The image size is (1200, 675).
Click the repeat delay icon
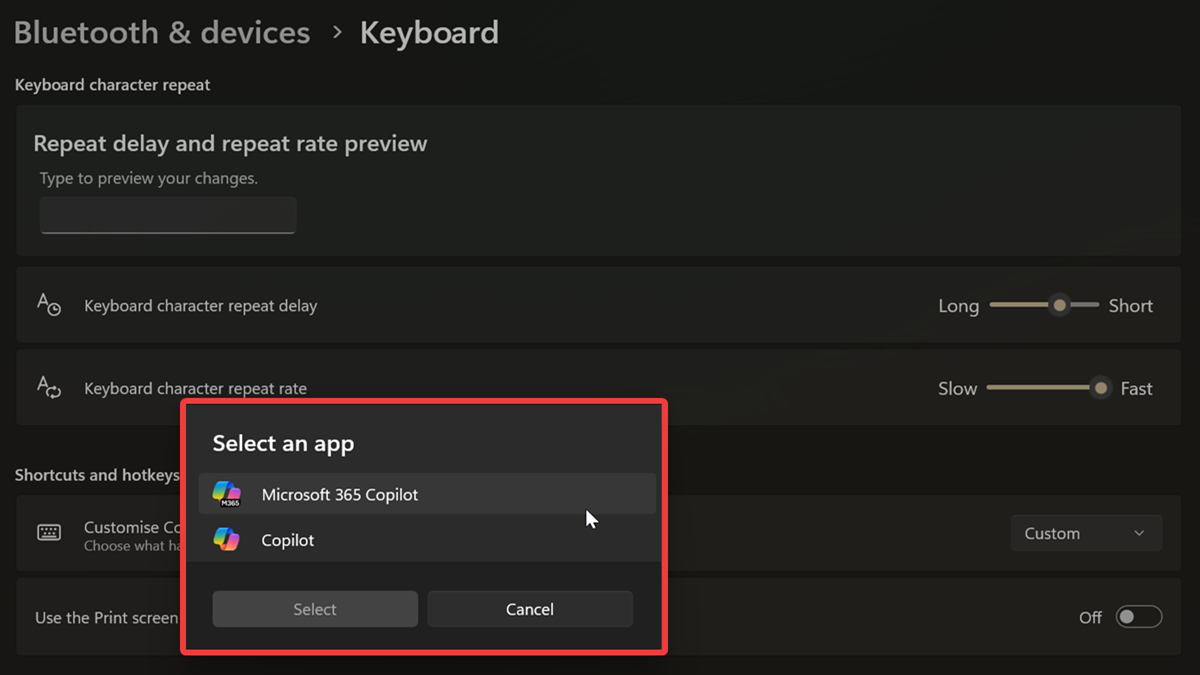(x=49, y=304)
